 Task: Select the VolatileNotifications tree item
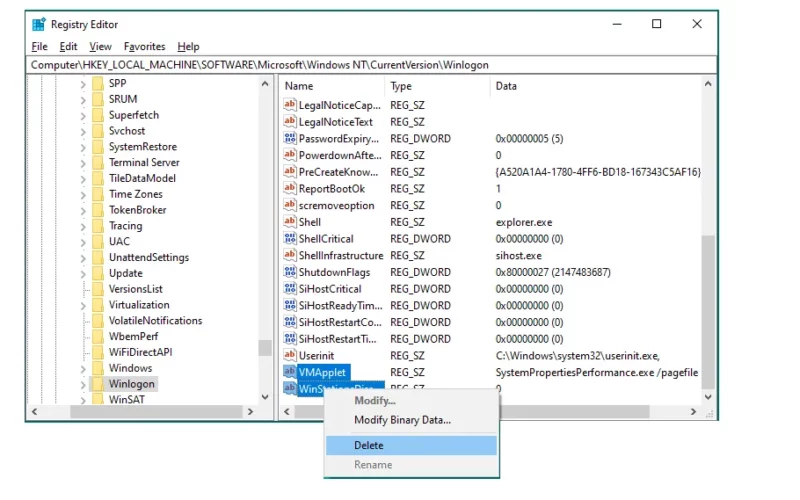coord(155,320)
